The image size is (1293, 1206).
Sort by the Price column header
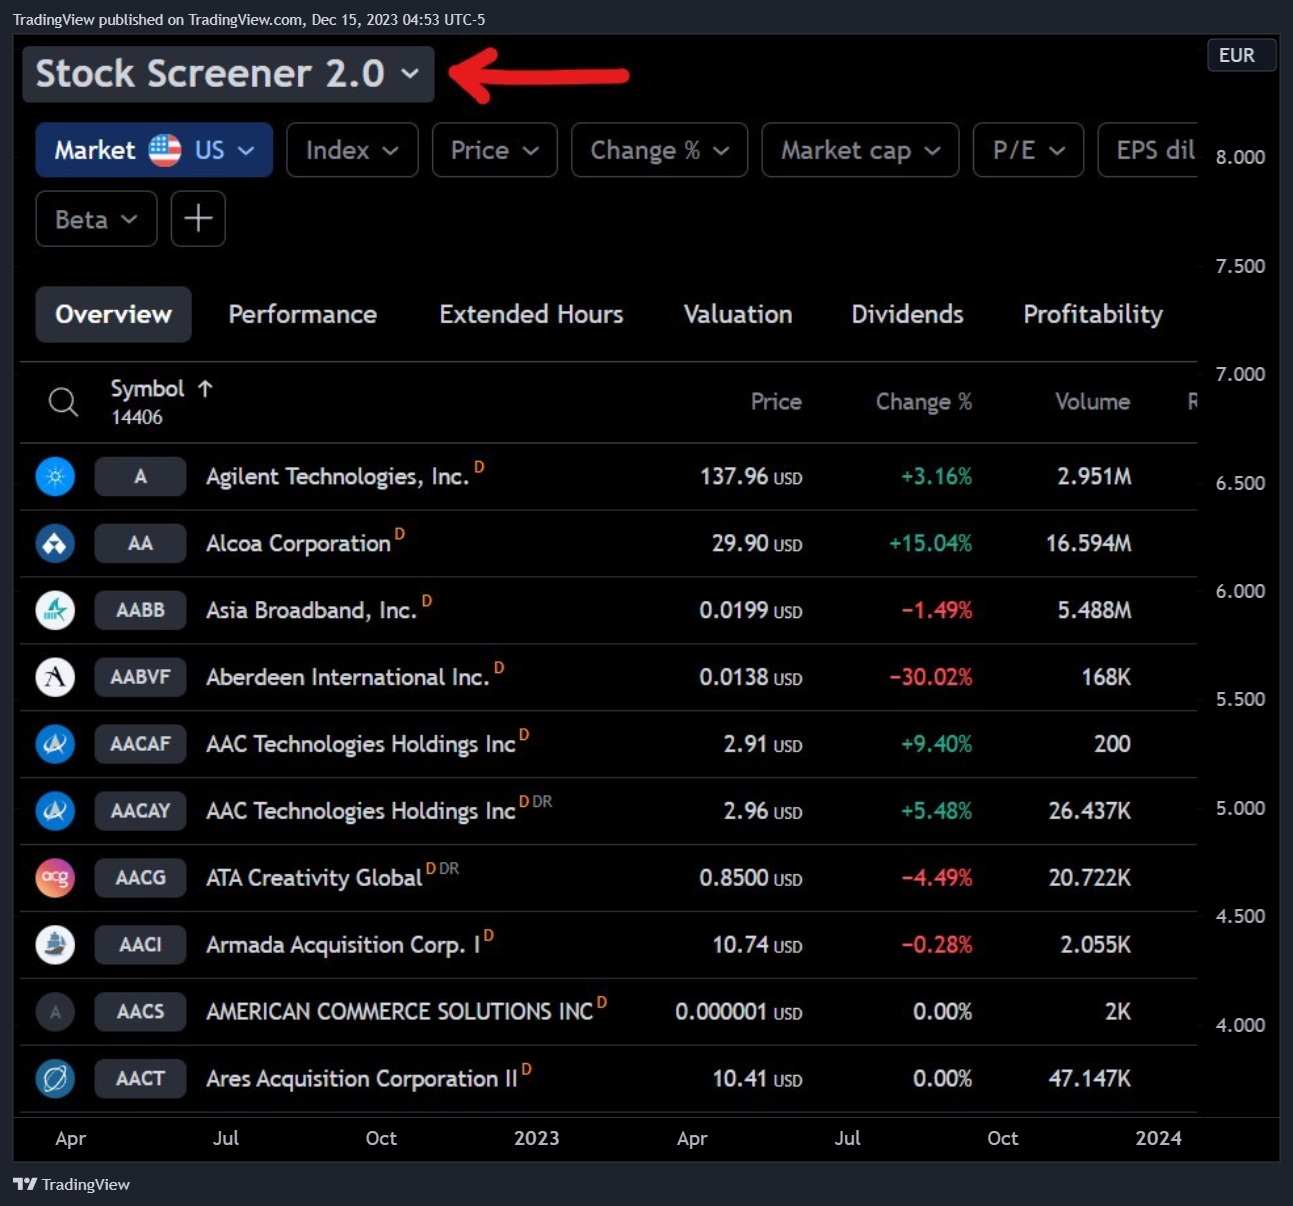pyautogui.click(x=776, y=402)
